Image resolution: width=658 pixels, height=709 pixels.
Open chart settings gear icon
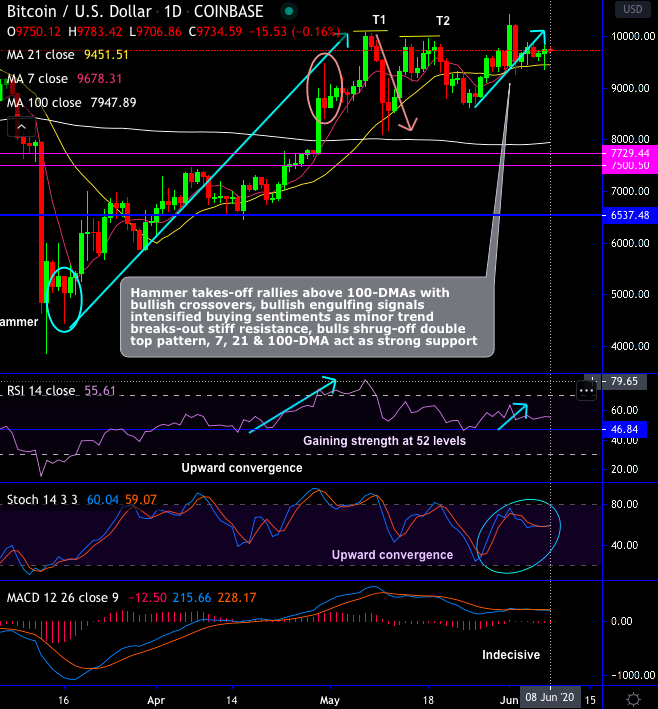click(634, 699)
